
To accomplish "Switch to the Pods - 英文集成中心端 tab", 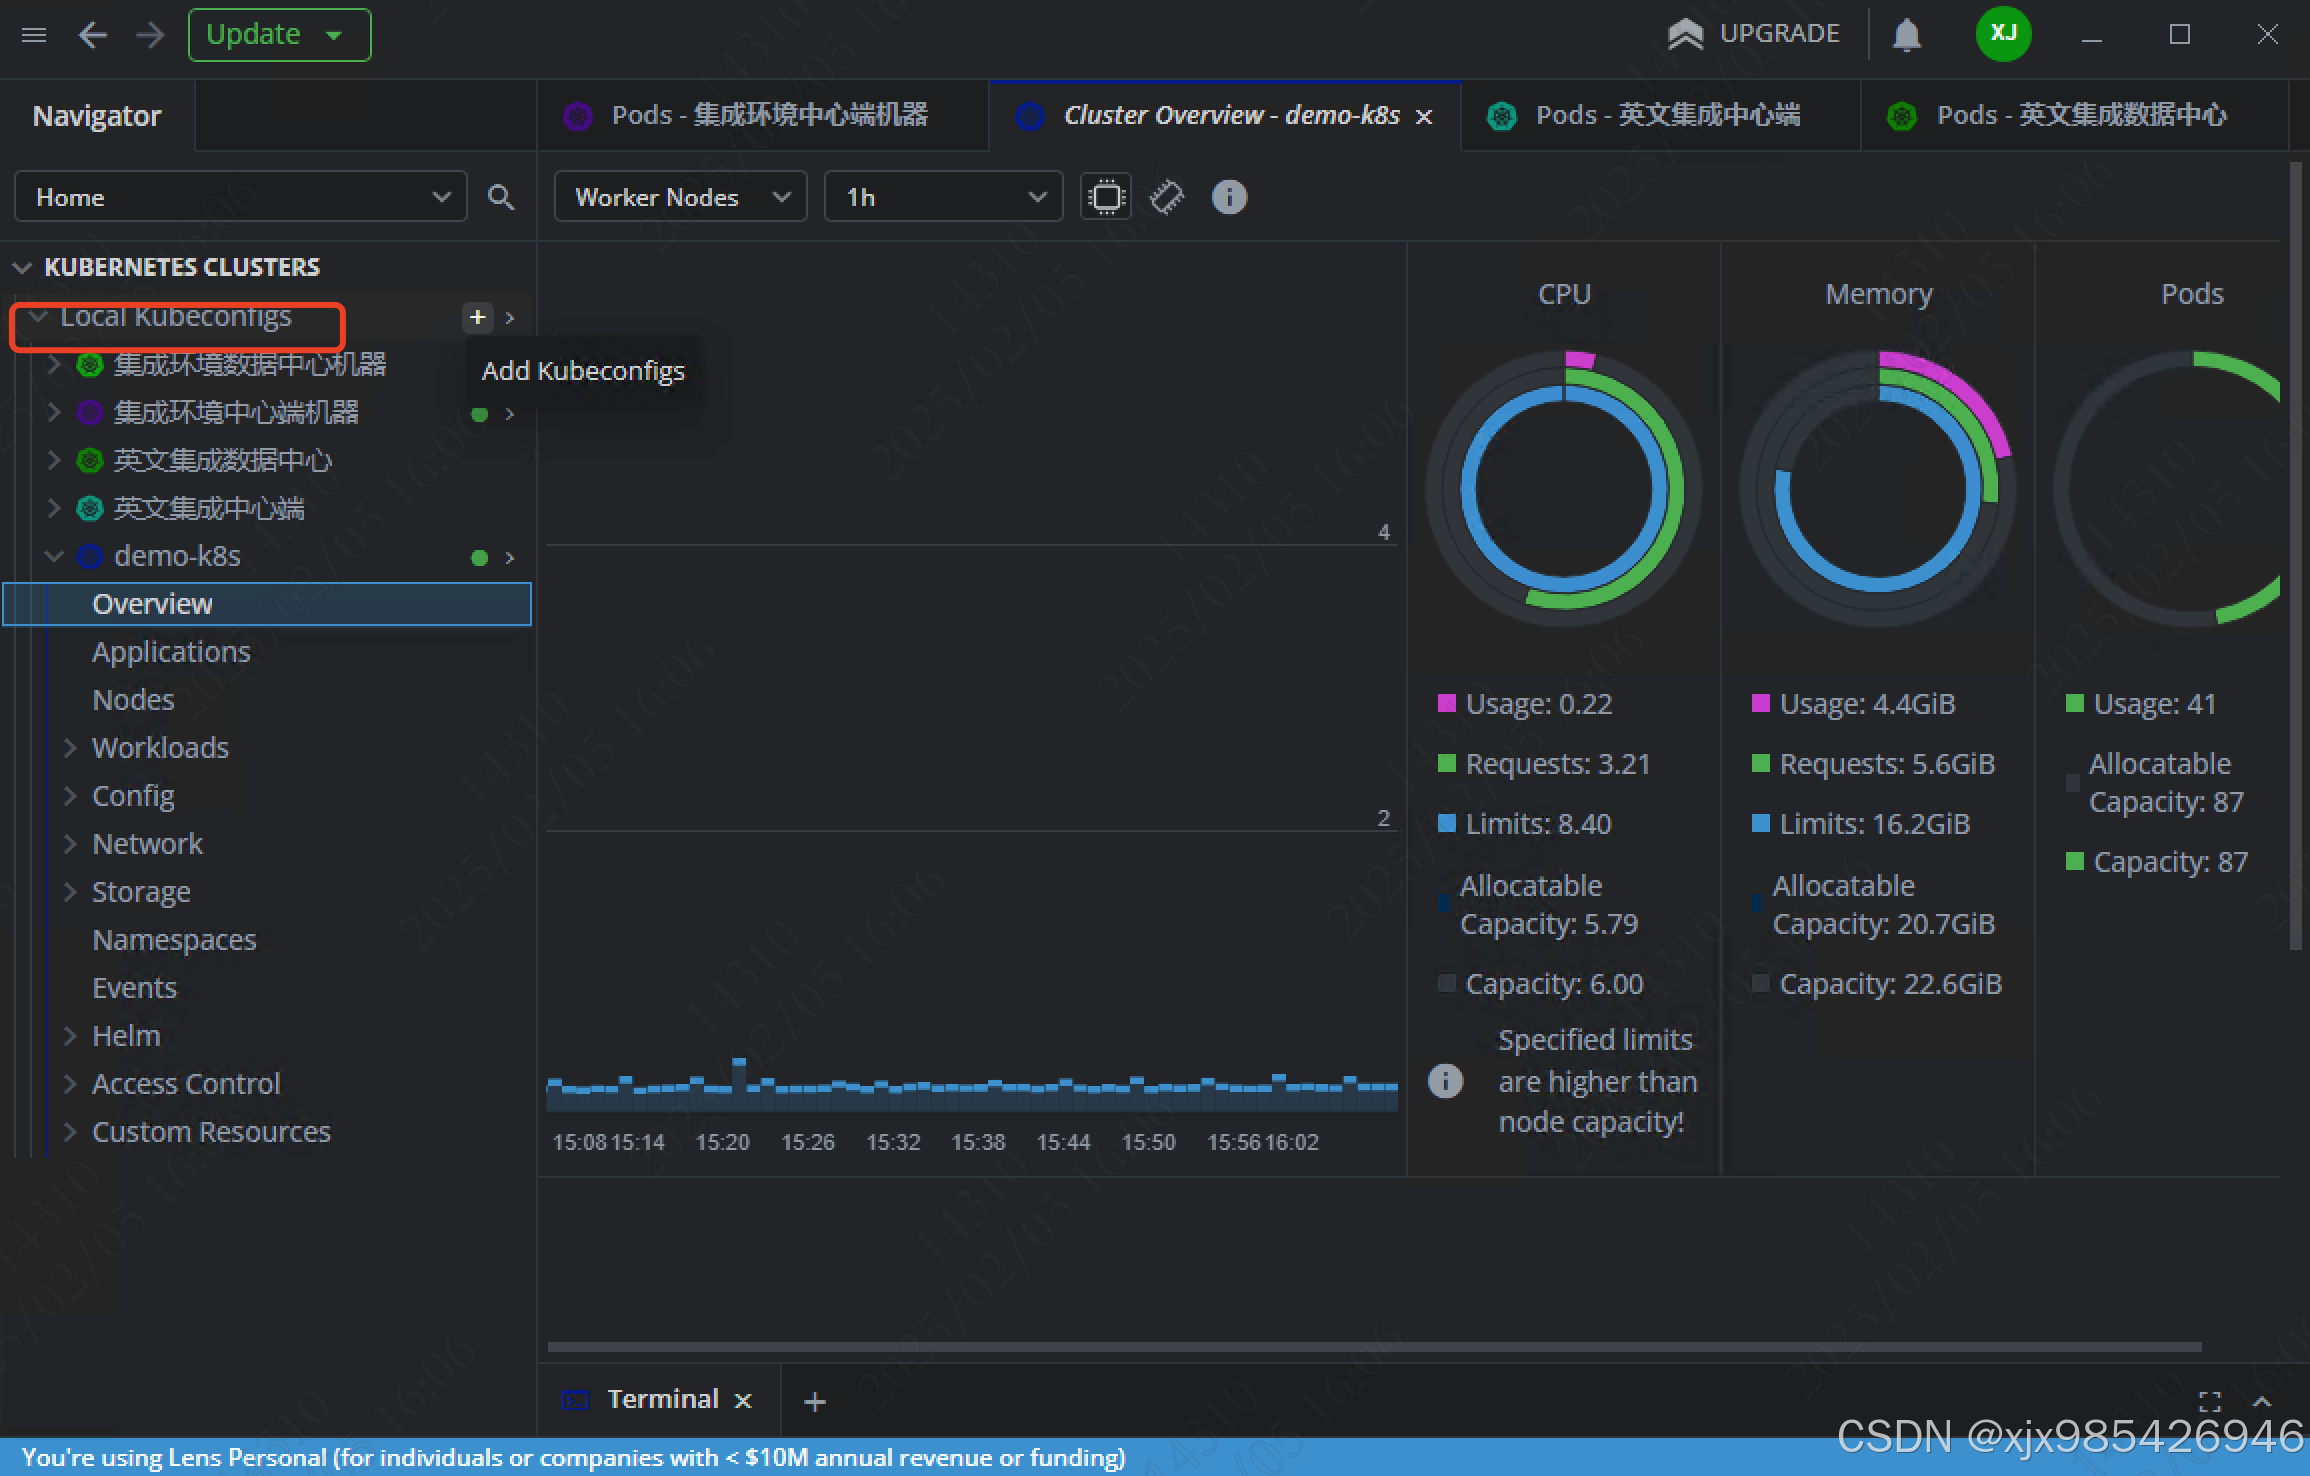I will click(x=1667, y=116).
